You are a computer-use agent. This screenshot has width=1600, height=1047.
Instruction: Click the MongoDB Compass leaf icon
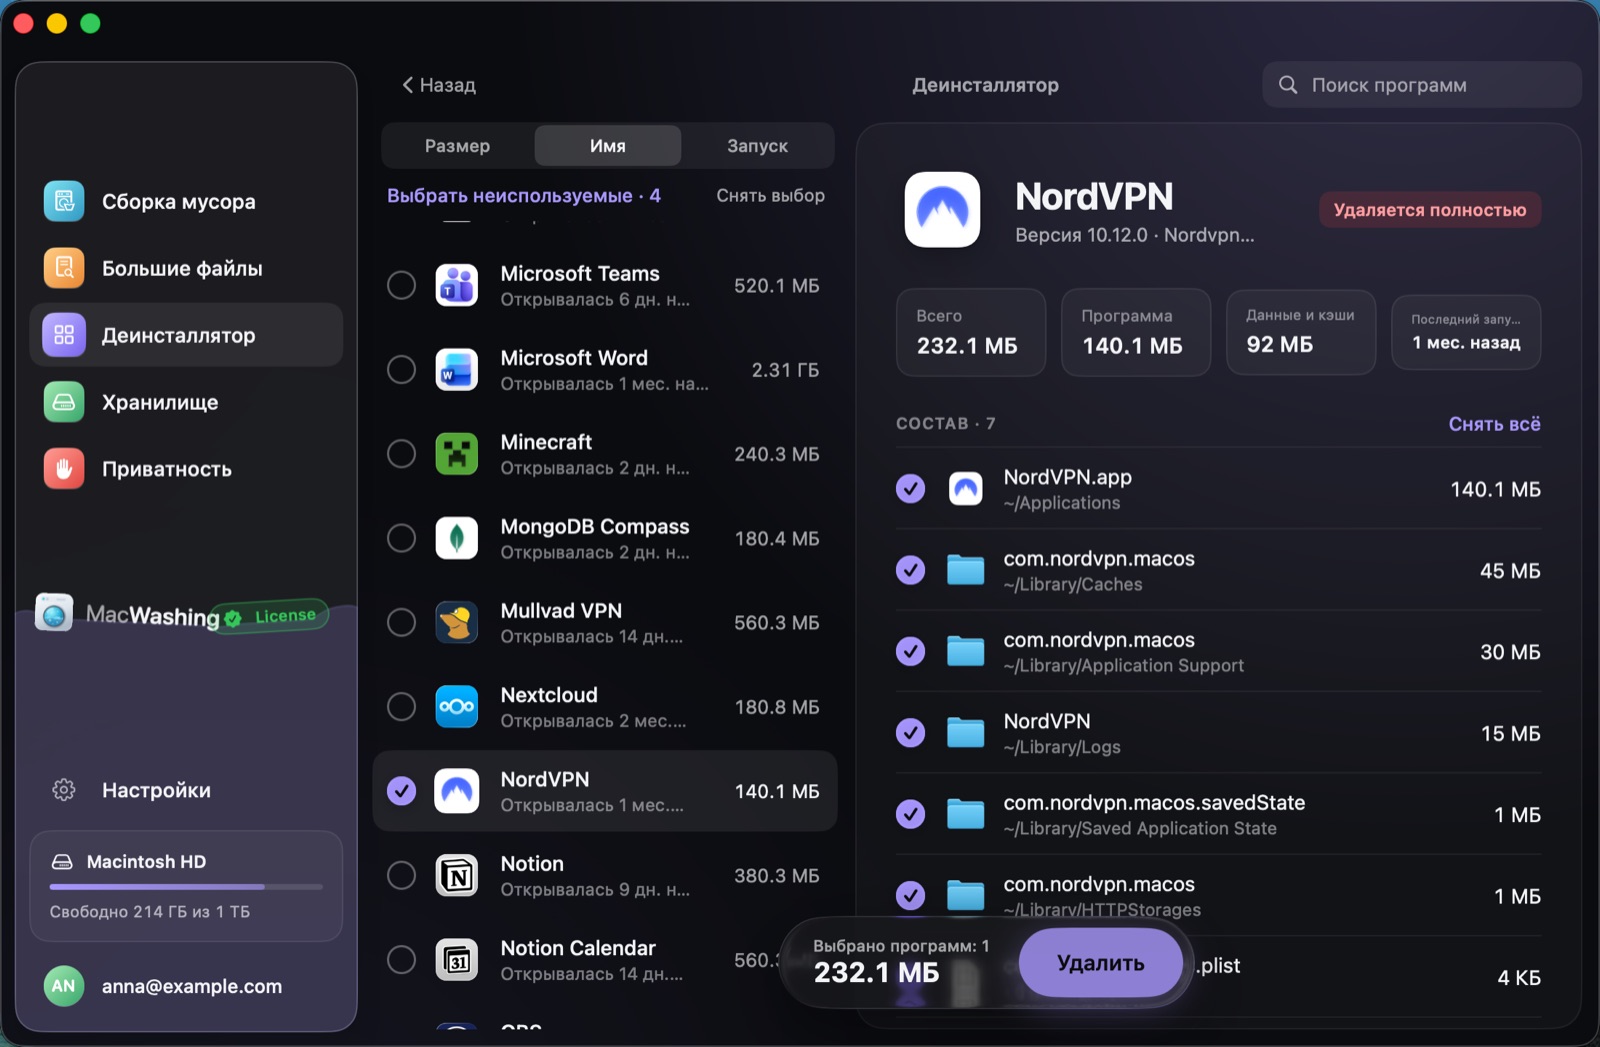pos(457,538)
